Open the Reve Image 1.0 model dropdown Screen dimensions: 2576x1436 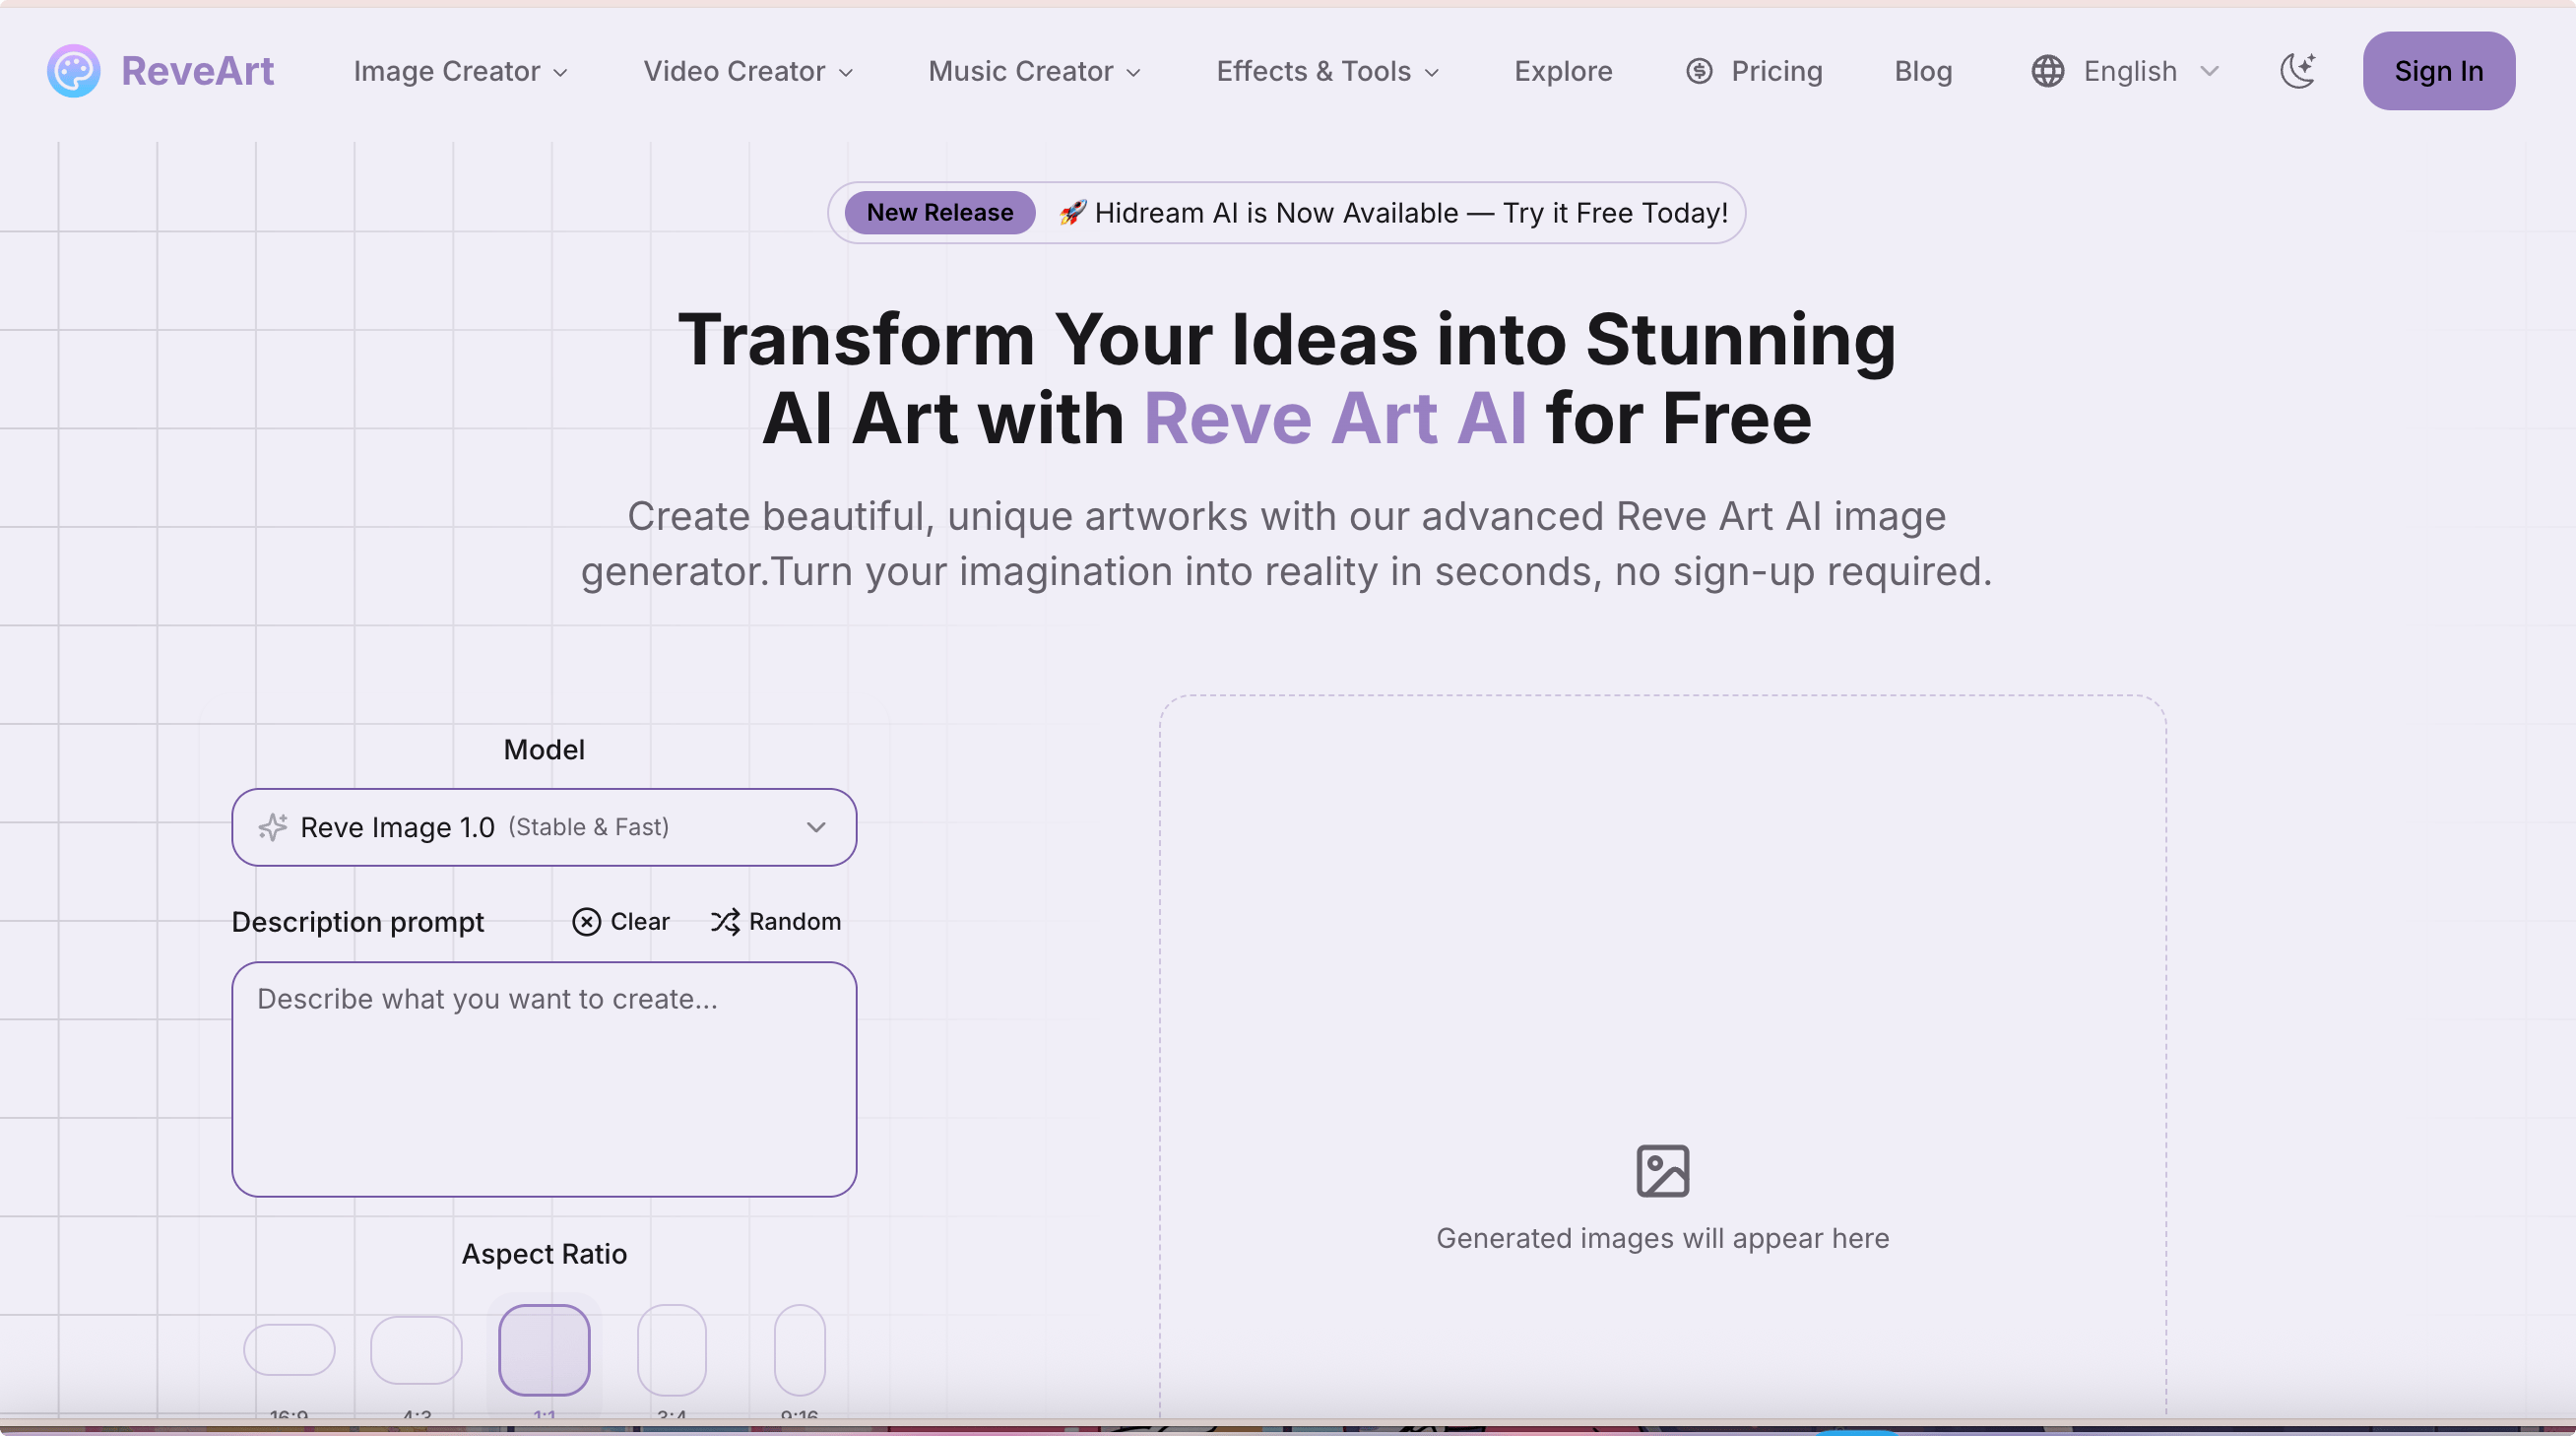[x=544, y=827]
